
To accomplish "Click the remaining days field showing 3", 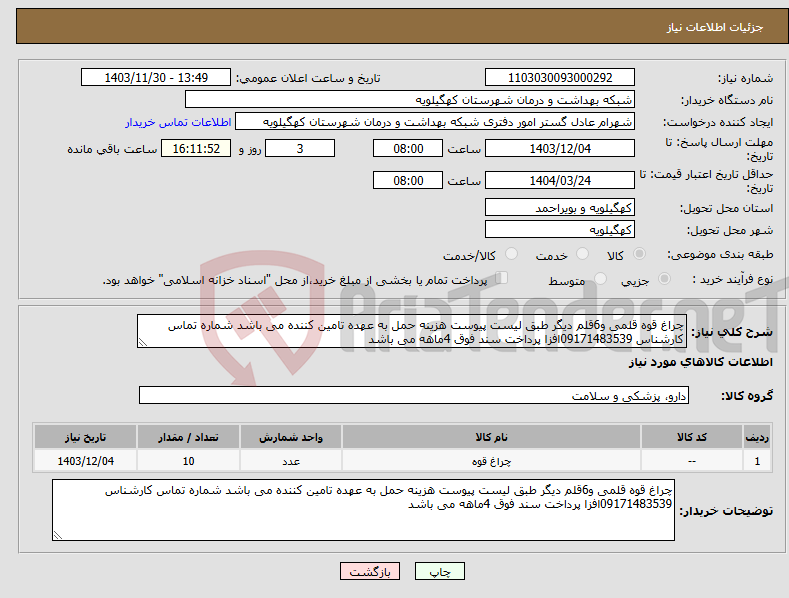I will click(x=300, y=148).
